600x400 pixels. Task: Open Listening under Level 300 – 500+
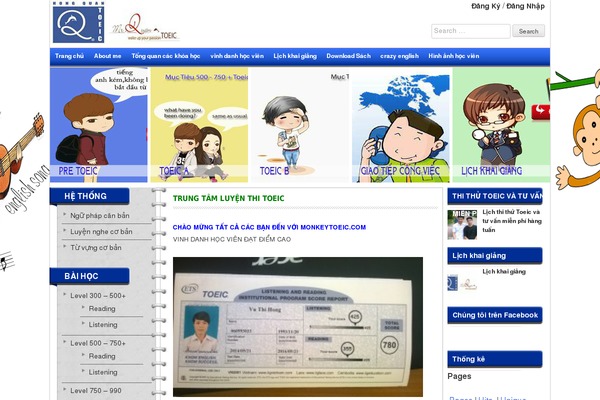point(103,325)
